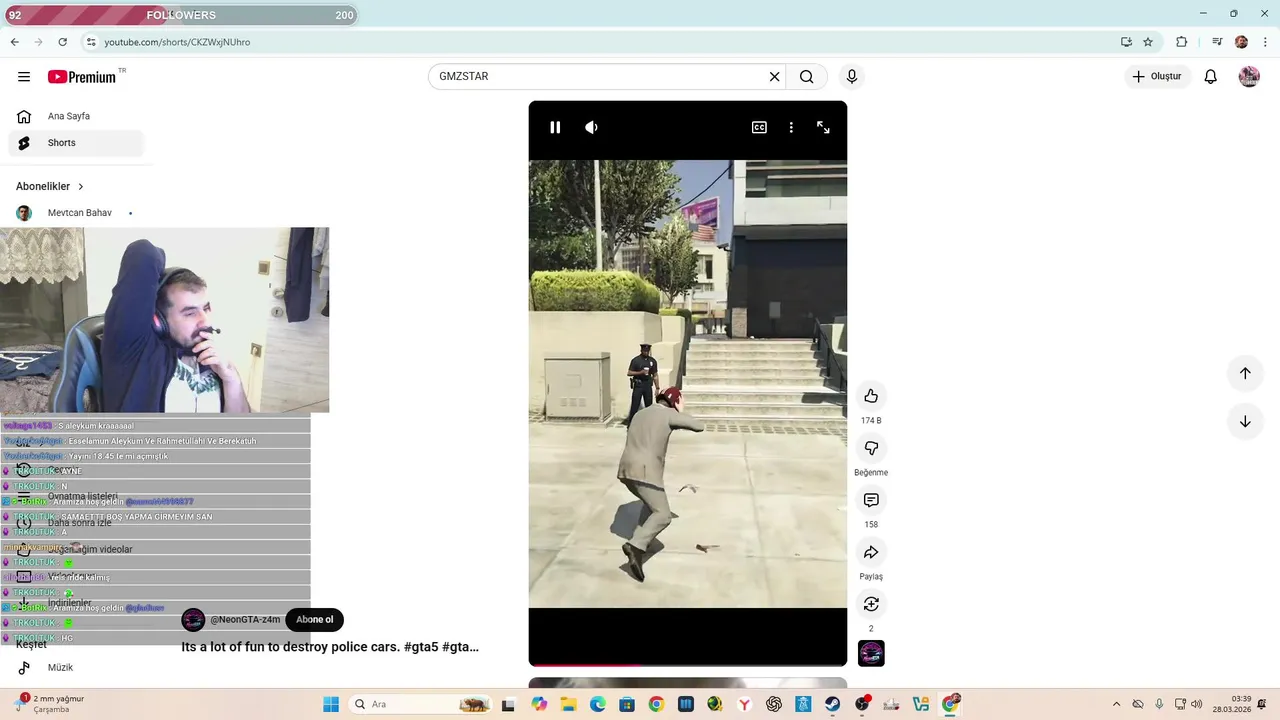1280x720 pixels.
Task: Dislike the Short (Beğenme)
Action: (x=871, y=448)
